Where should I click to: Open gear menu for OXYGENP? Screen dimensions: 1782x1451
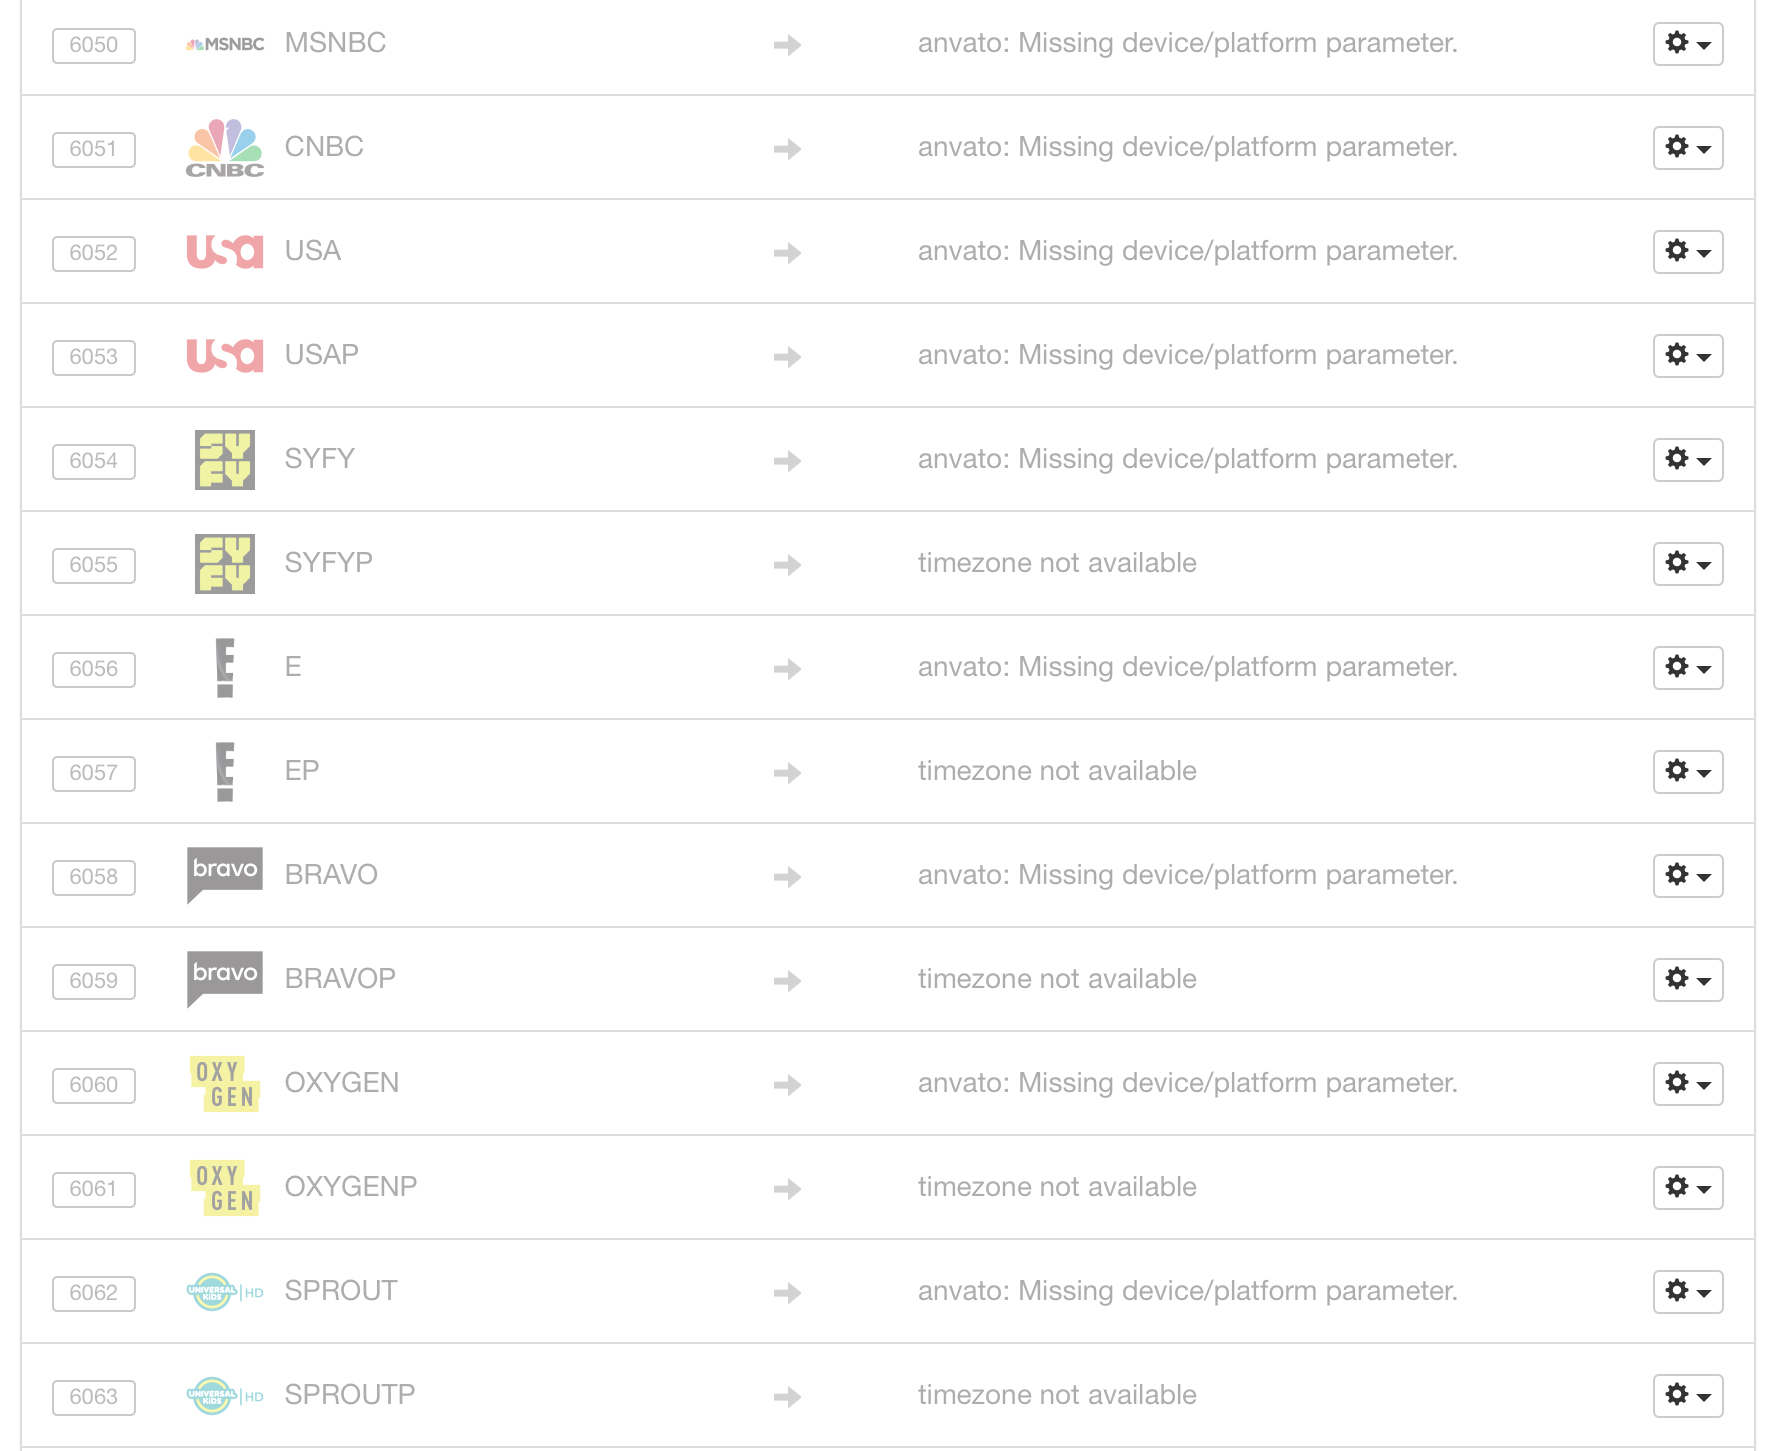[x=1687, y=1188]
